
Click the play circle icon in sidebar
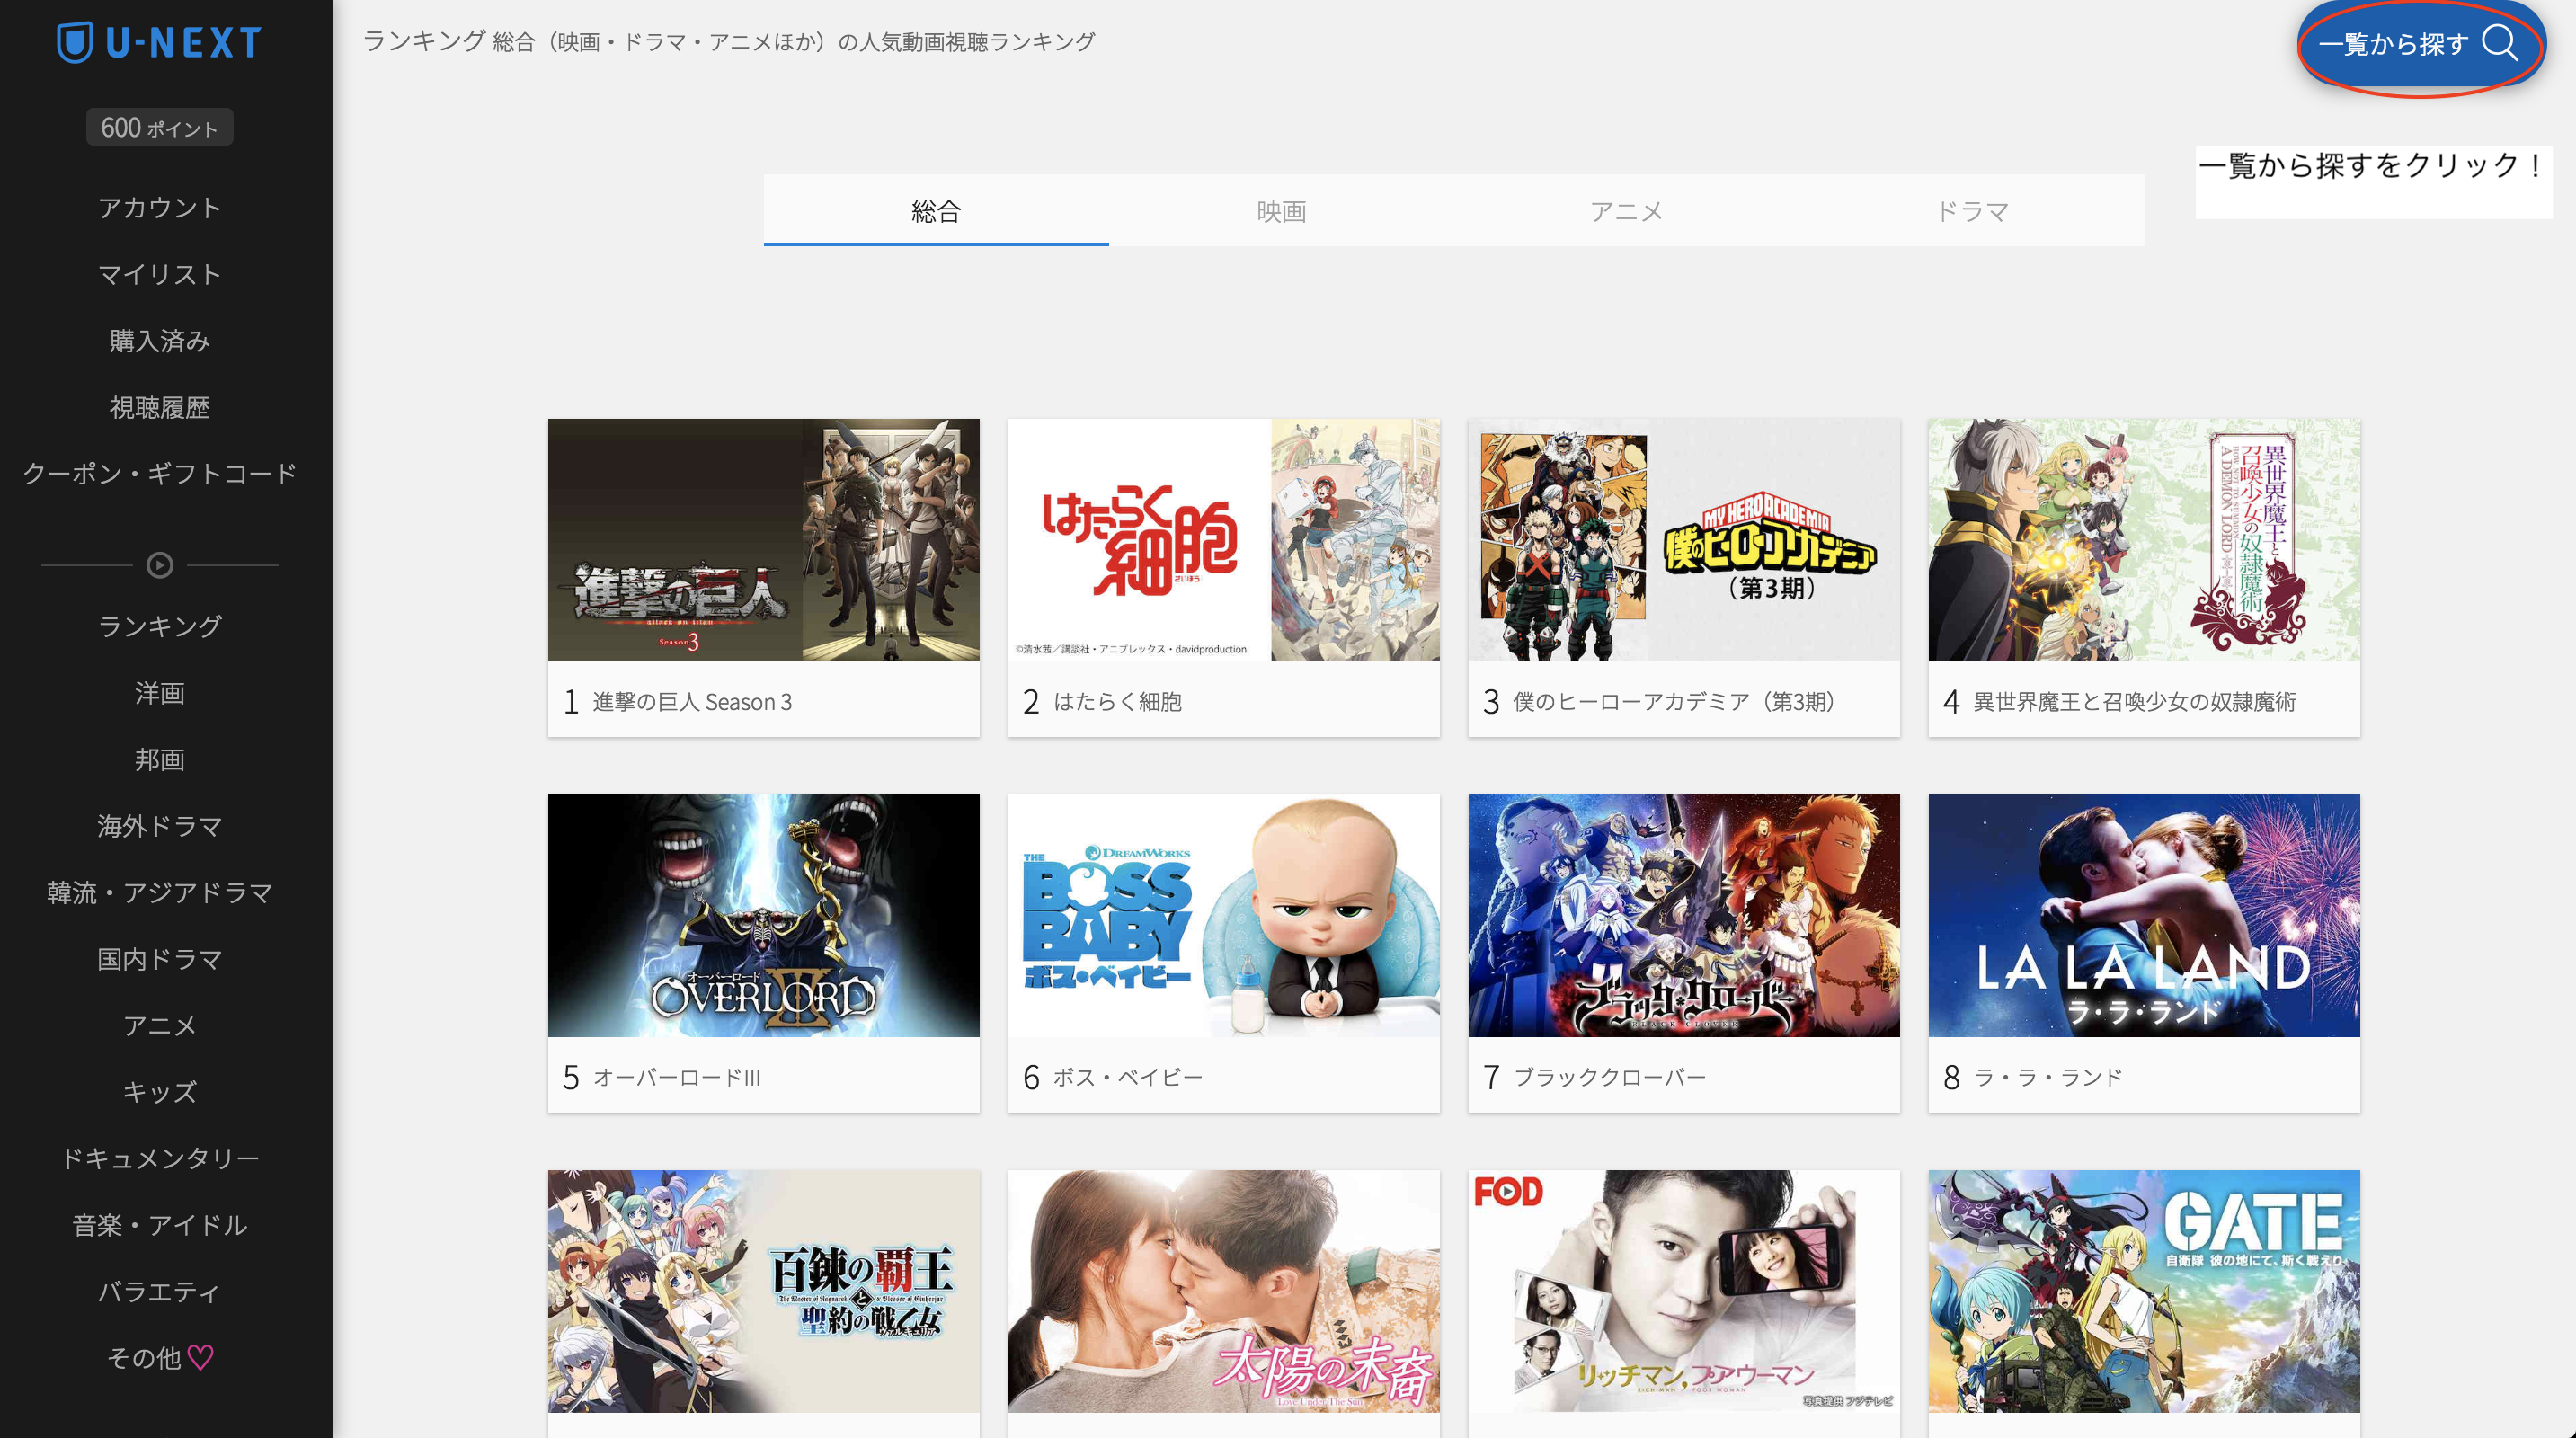click(160, 565)
